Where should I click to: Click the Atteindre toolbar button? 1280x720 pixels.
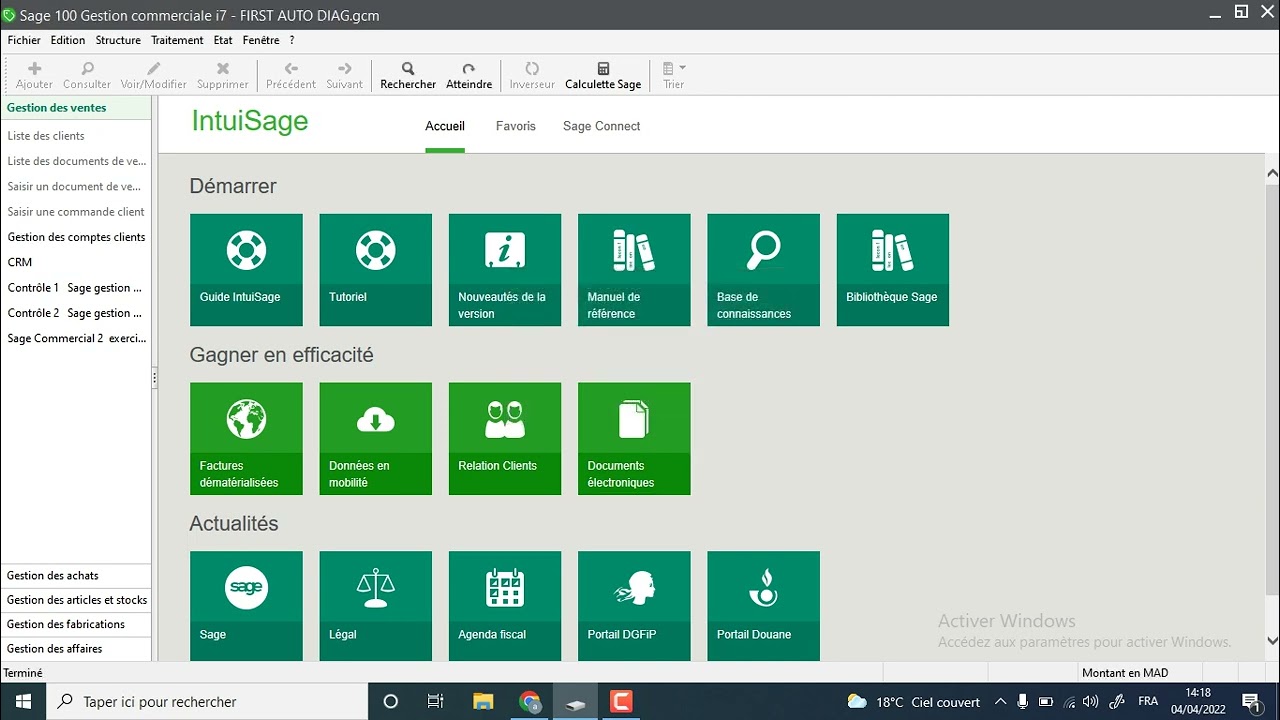[469, 75]
